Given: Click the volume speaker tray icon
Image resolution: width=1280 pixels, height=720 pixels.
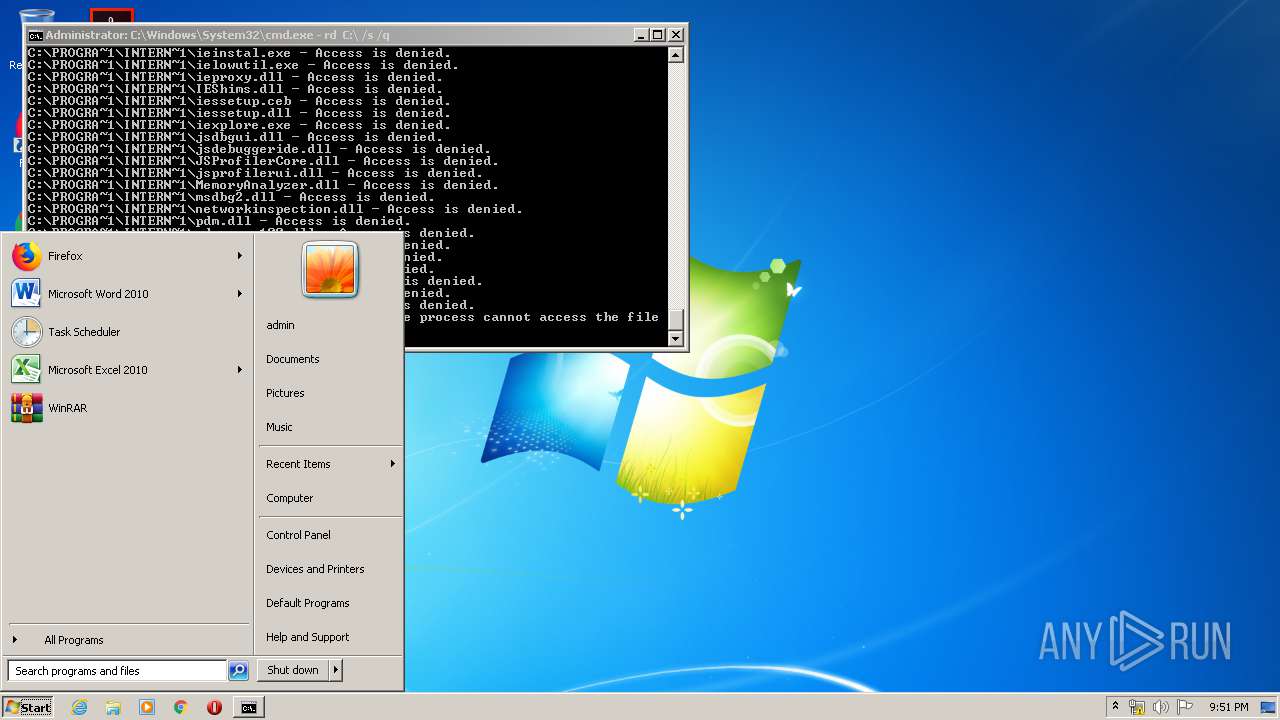Looking at the screenshot, I should point(1161,707).
